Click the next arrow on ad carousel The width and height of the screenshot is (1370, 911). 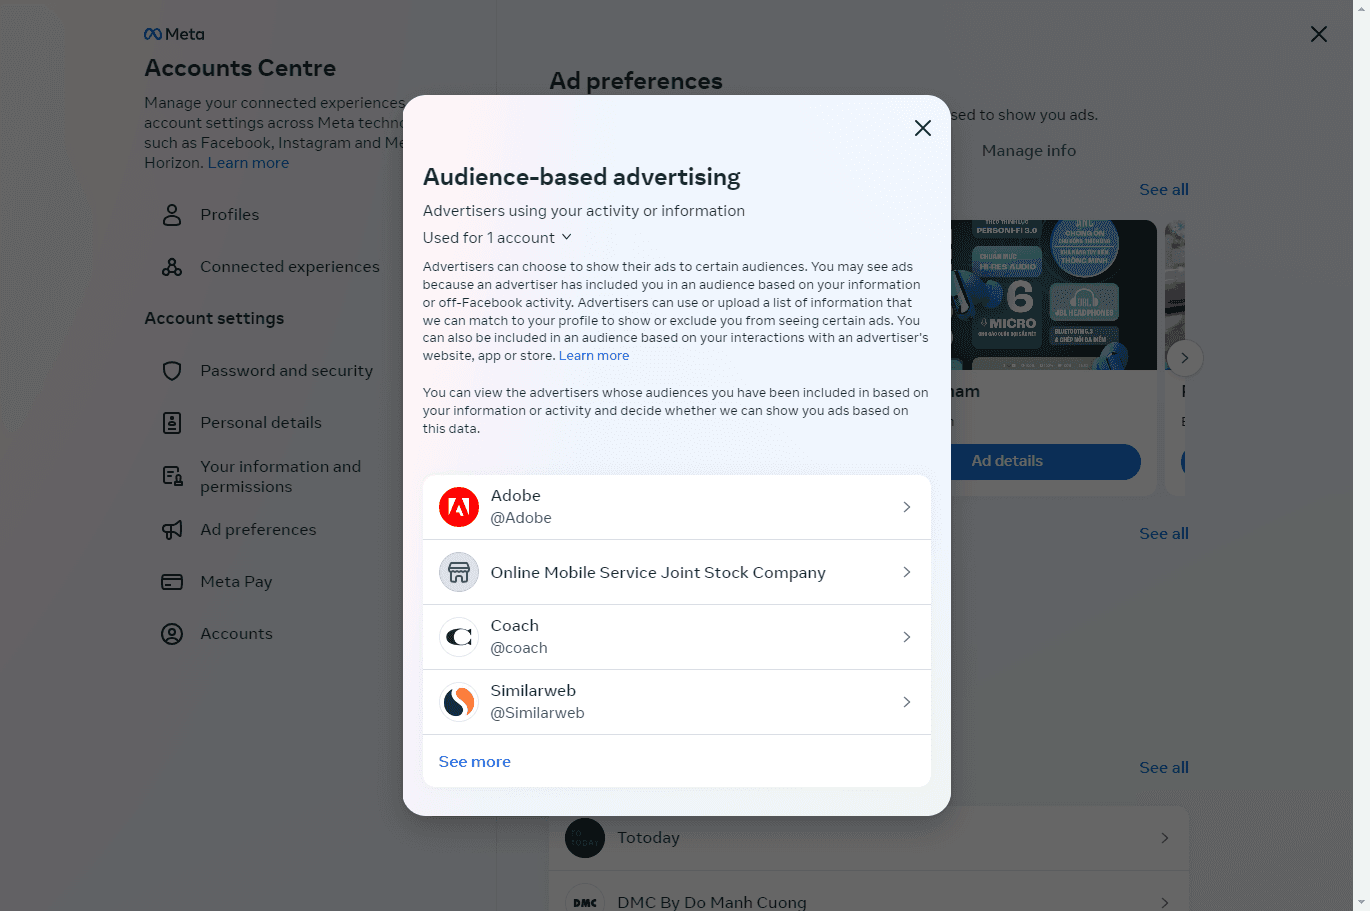pyautogui.click(x=1185, y=358)
